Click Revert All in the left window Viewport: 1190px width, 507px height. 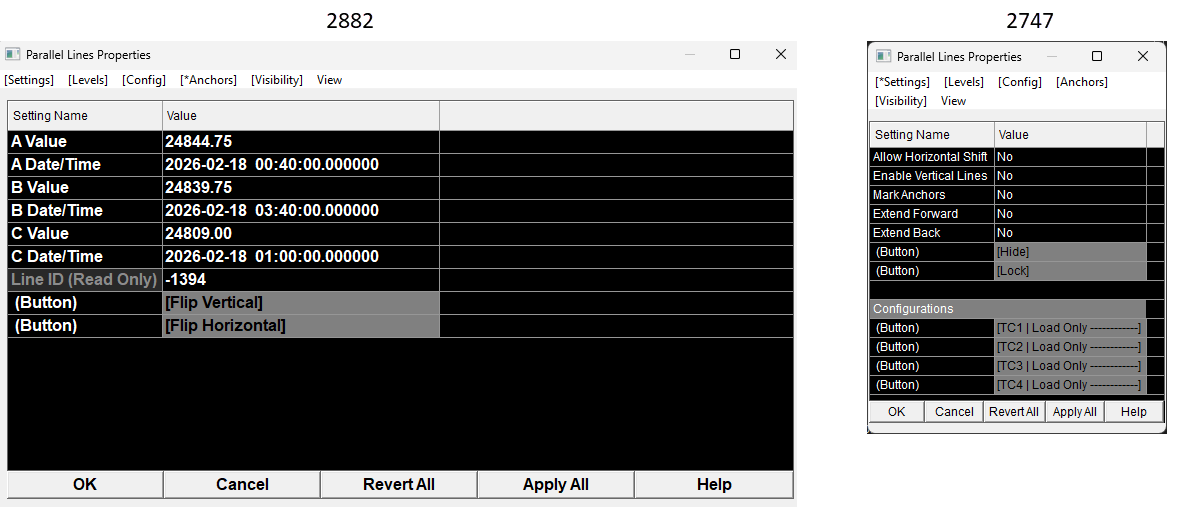coord(399,484)
